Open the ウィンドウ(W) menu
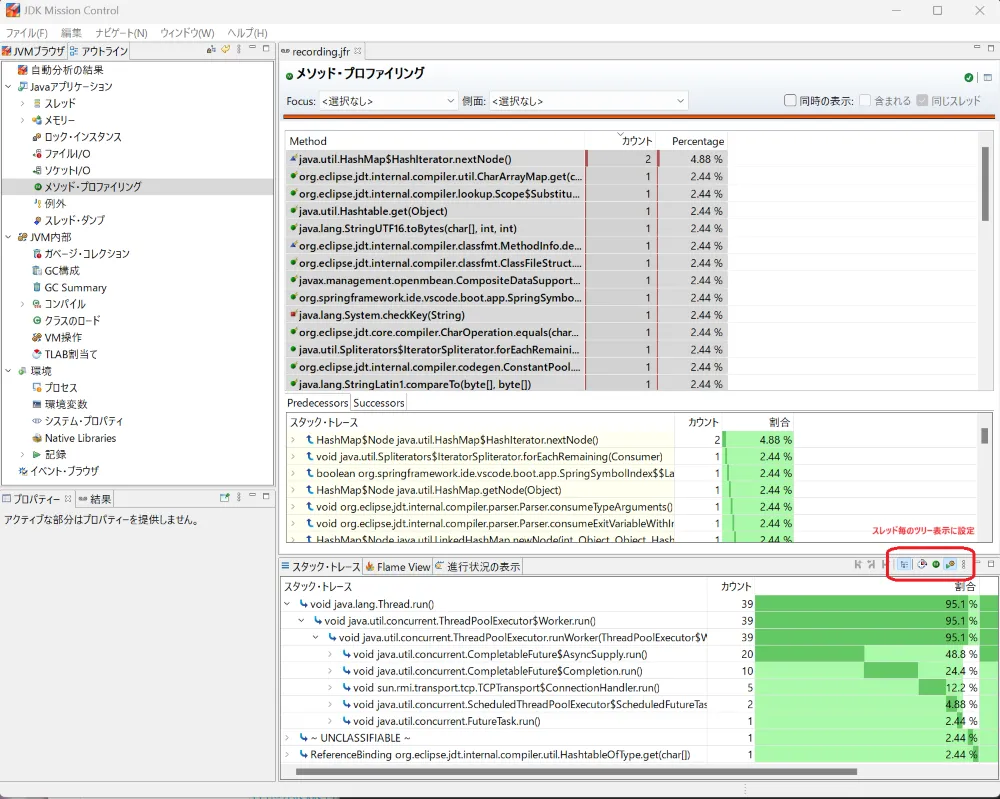The image size is (1000, 799). 187,33
